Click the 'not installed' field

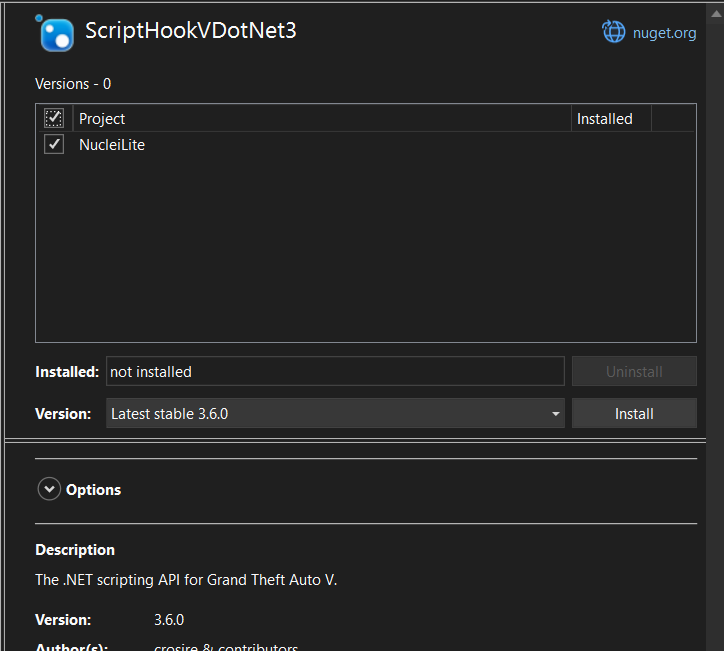(x=335, y=371)
